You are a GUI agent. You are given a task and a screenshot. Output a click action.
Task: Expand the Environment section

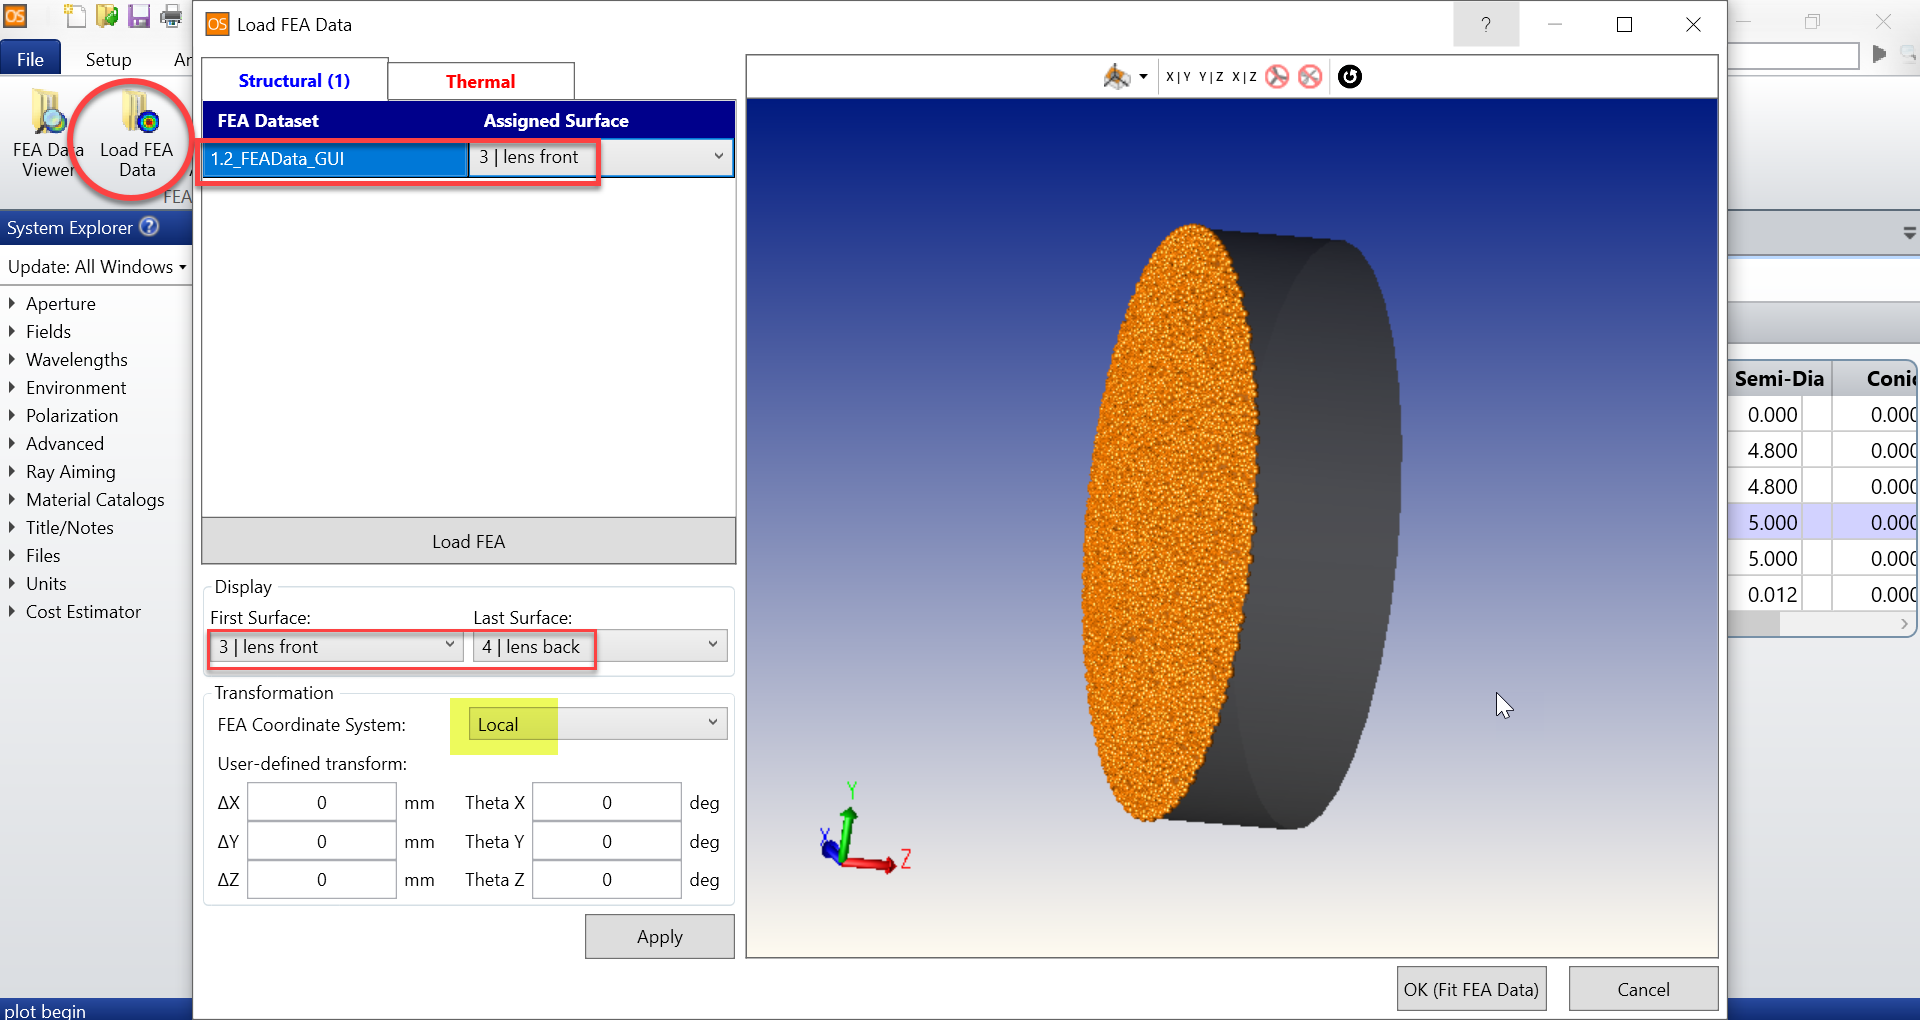pyautogui.click(x=12, y=387)
